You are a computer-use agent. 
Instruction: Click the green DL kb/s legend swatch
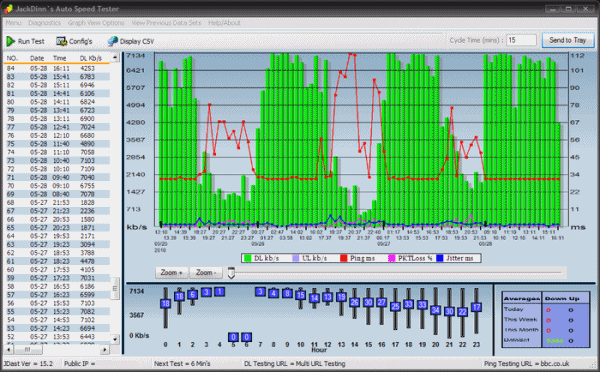(x=248, y=258)
